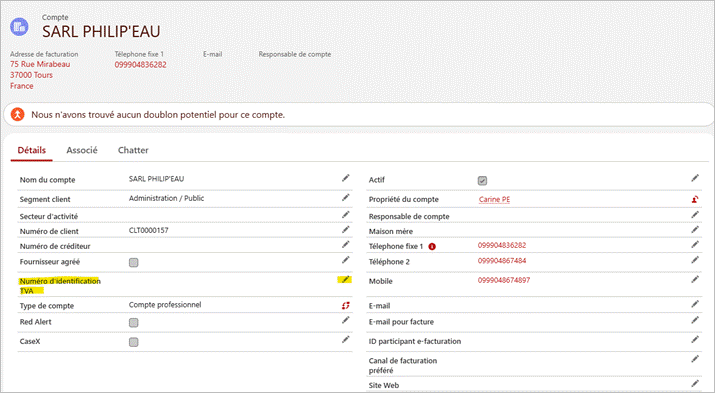The image size is (715, 393).
Task: Edit Red Alert pencil icon
Action: 346,320
